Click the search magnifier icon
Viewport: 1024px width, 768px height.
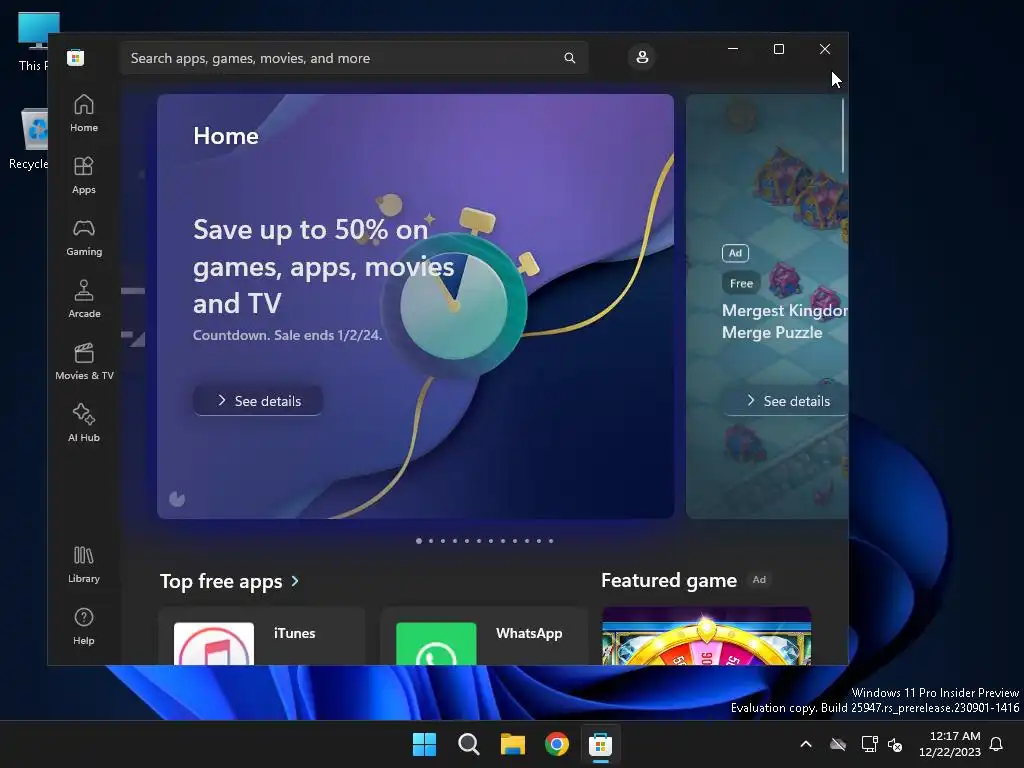coord(569,58)
